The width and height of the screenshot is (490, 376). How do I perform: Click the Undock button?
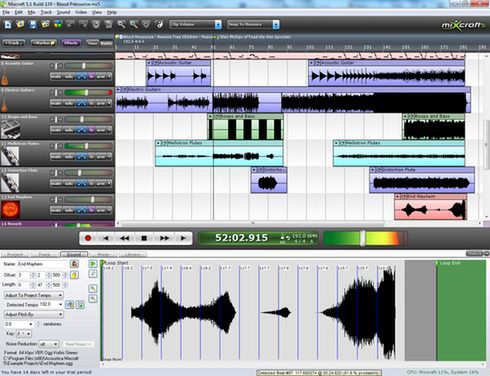474,254
